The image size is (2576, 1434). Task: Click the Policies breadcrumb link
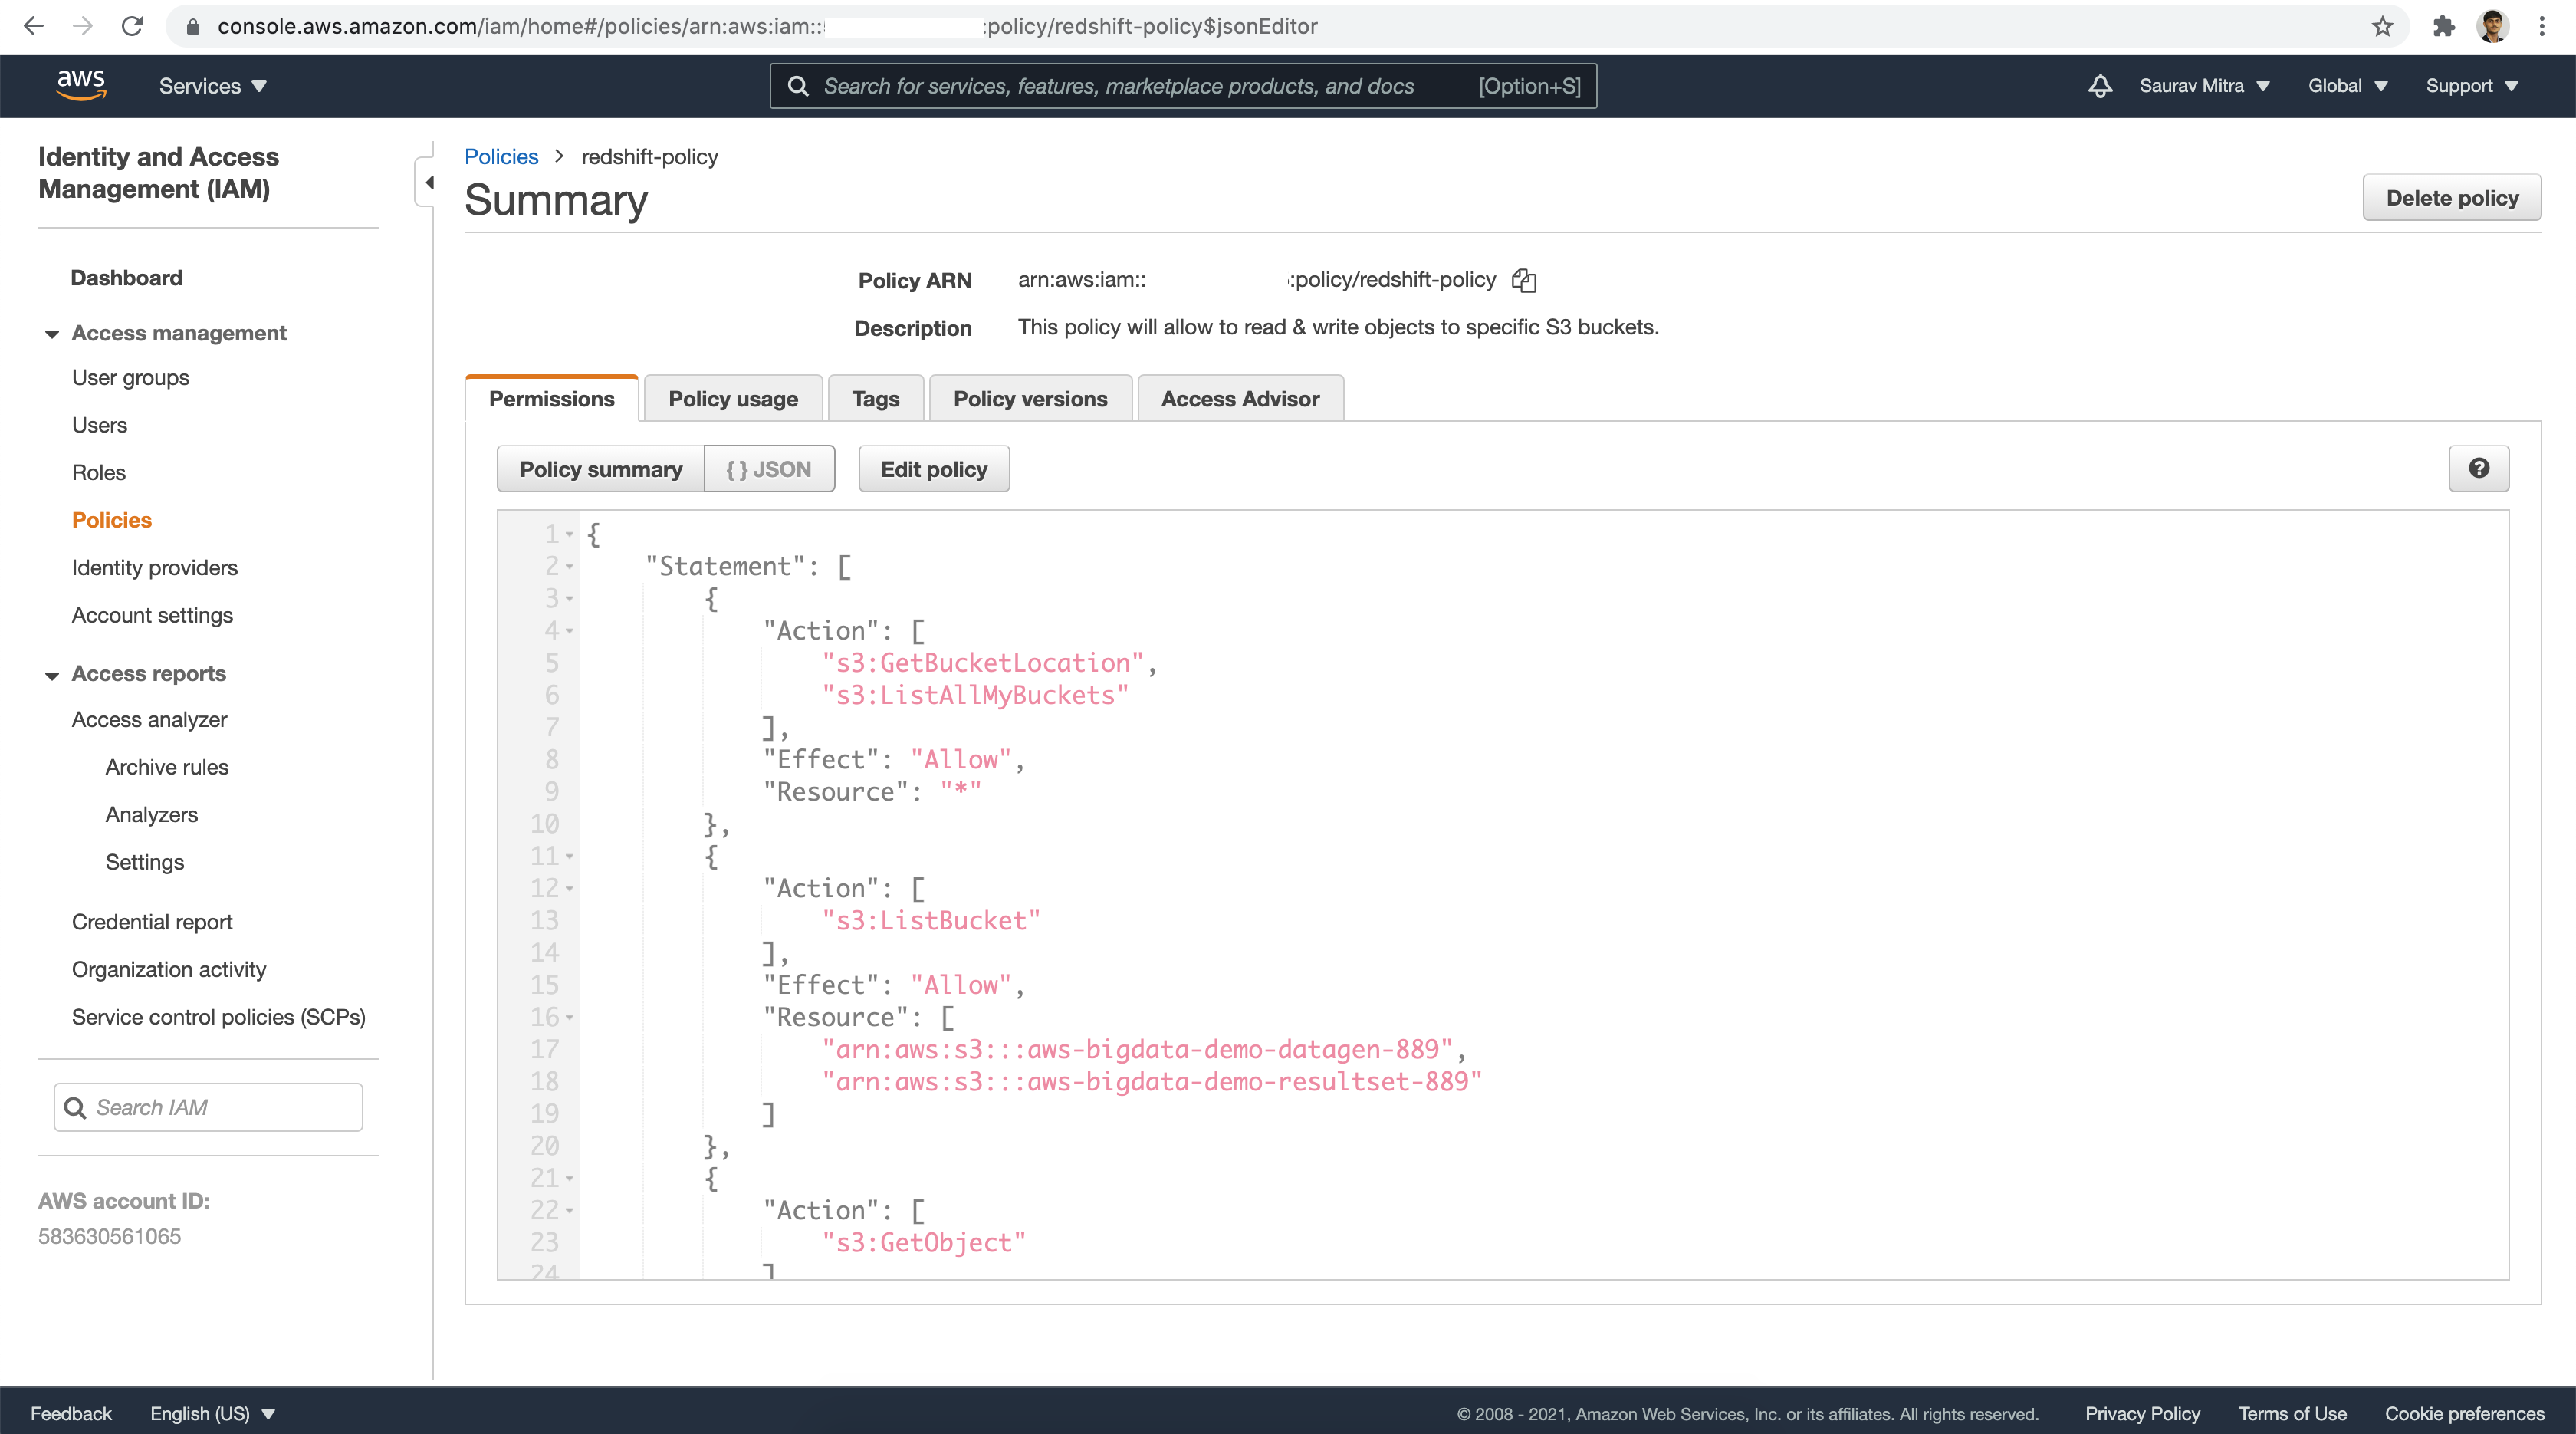point(501,157)
